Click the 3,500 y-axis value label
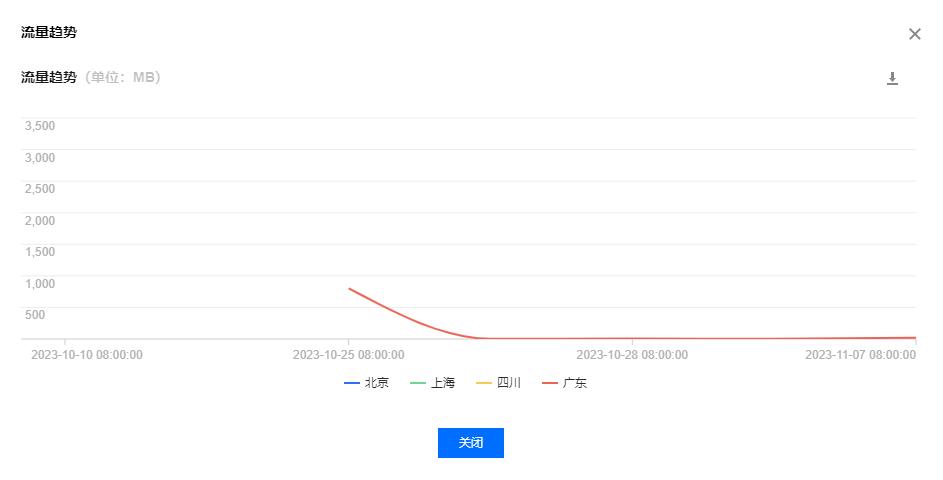 coord(39,126)
